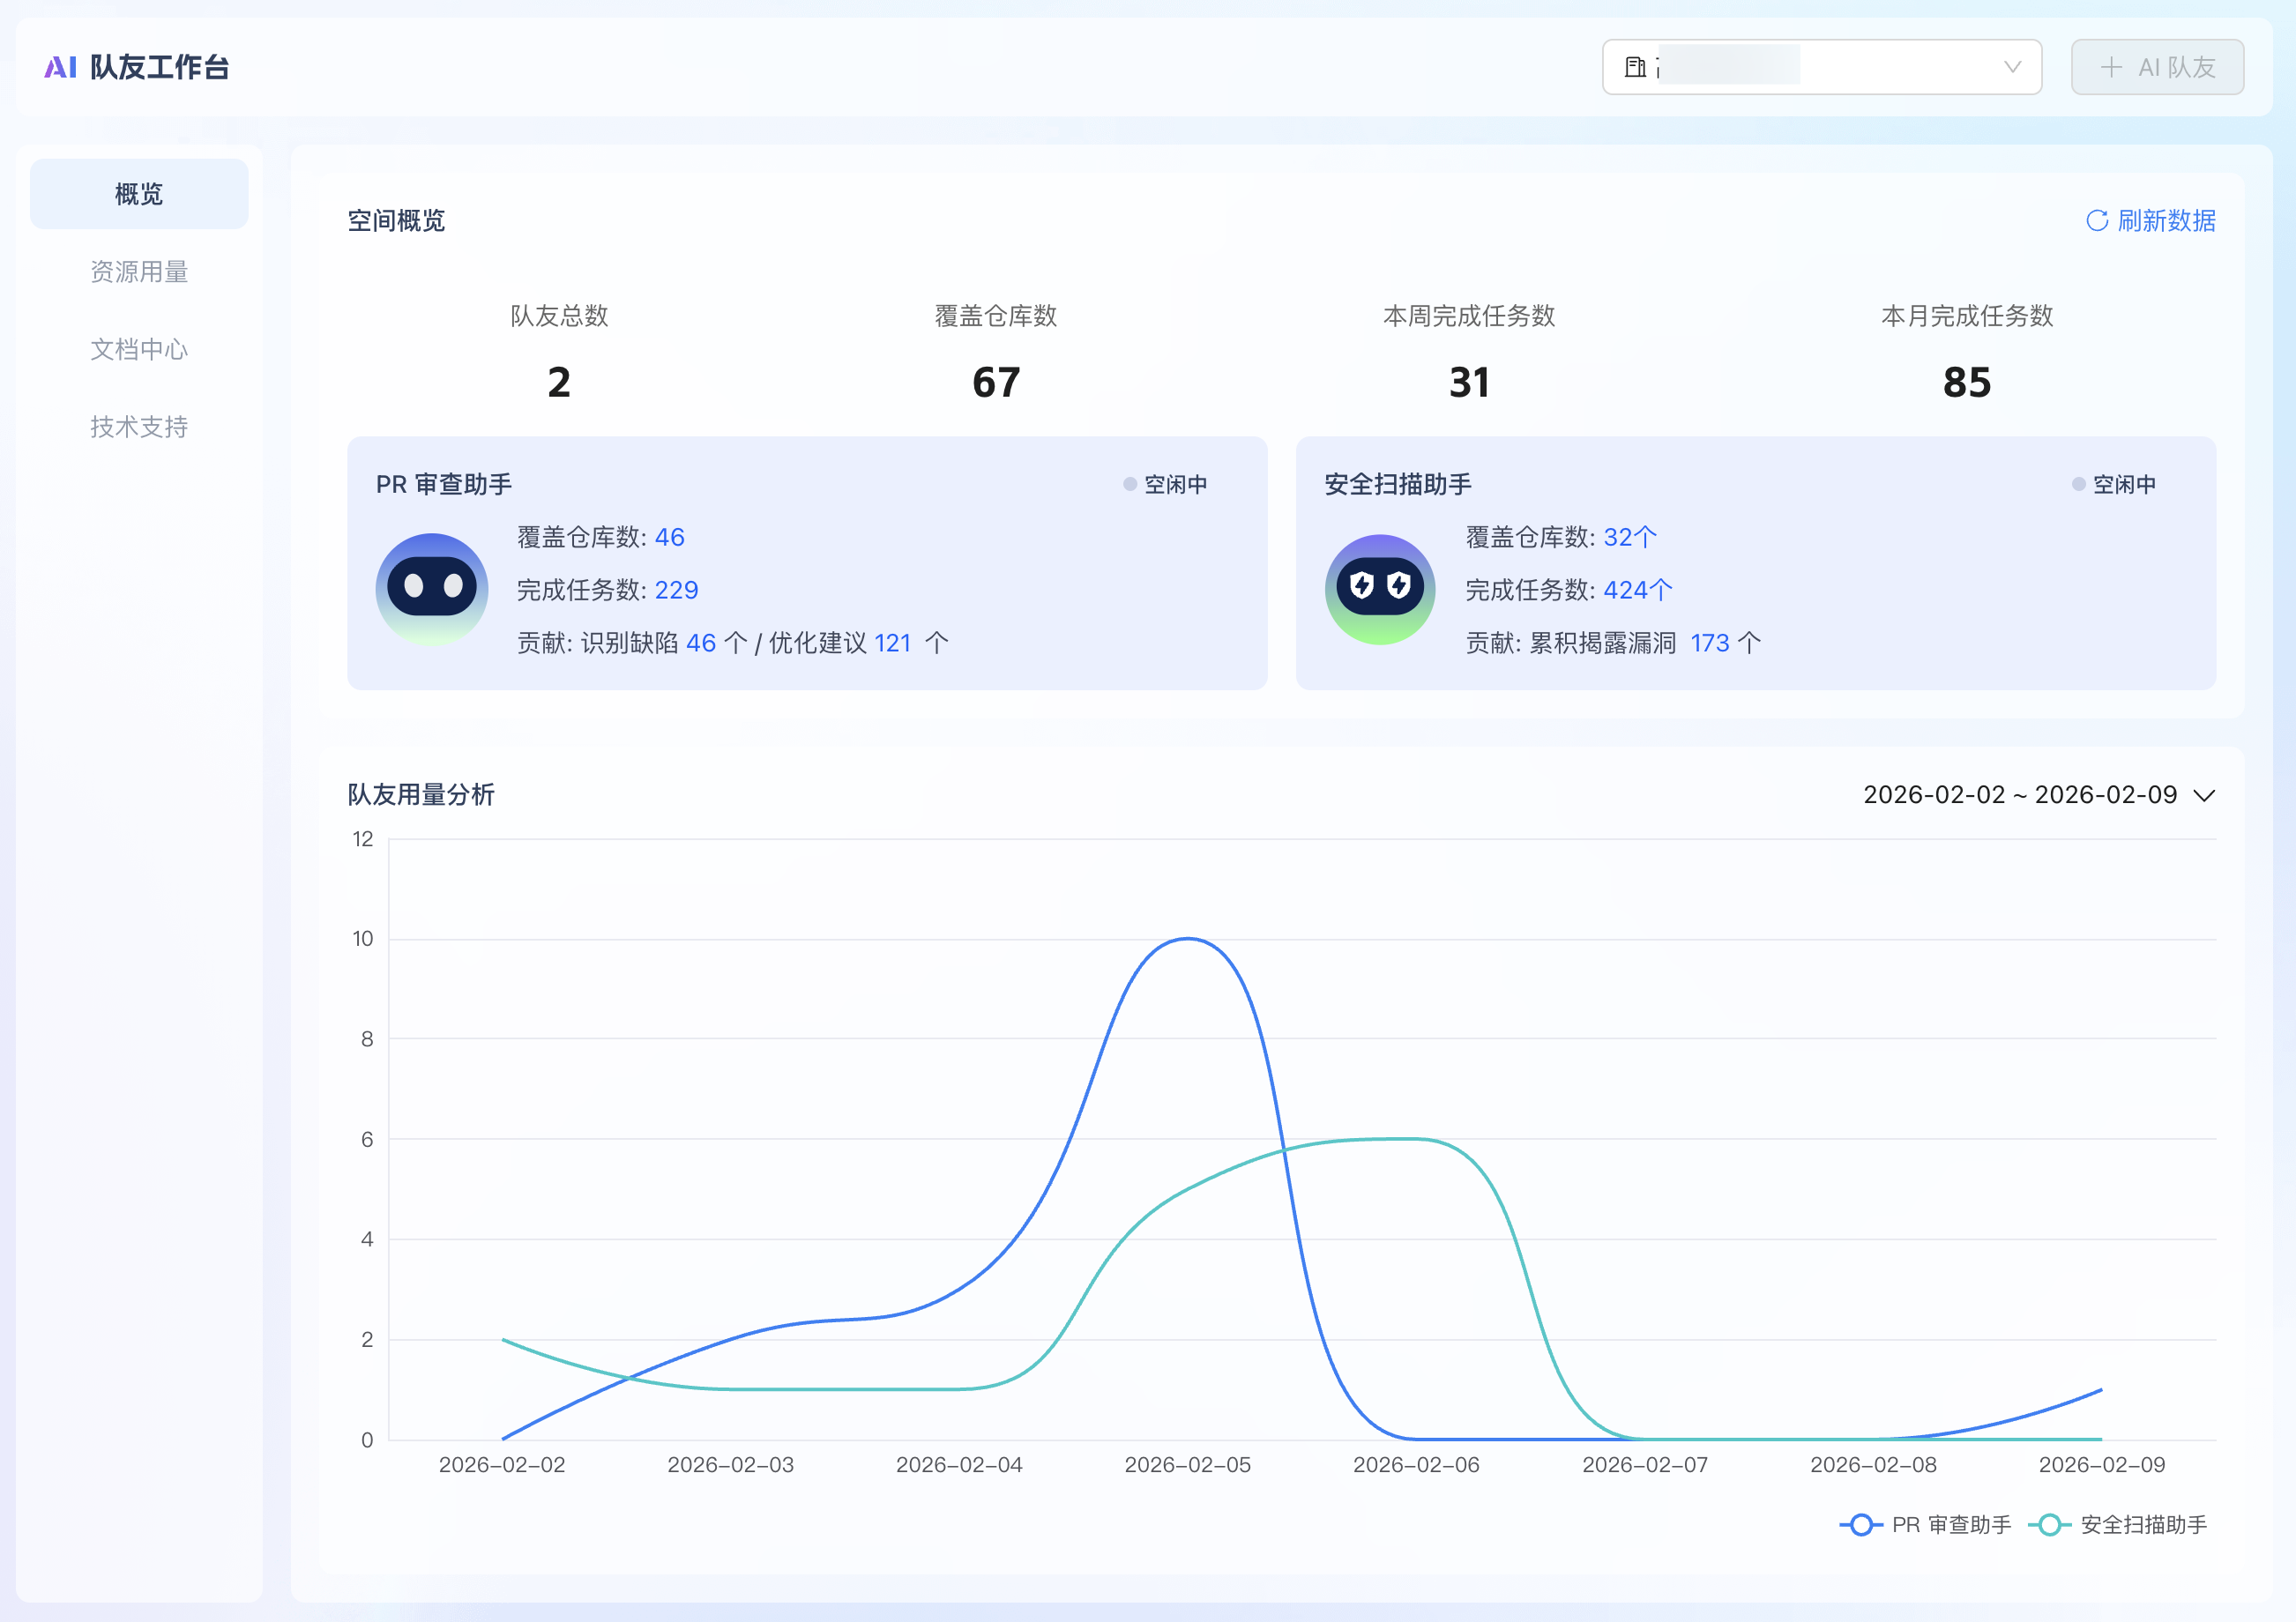Expand the date range chevron arrow
The height and width of the screenshot is (1622, 2296).
2204,795
